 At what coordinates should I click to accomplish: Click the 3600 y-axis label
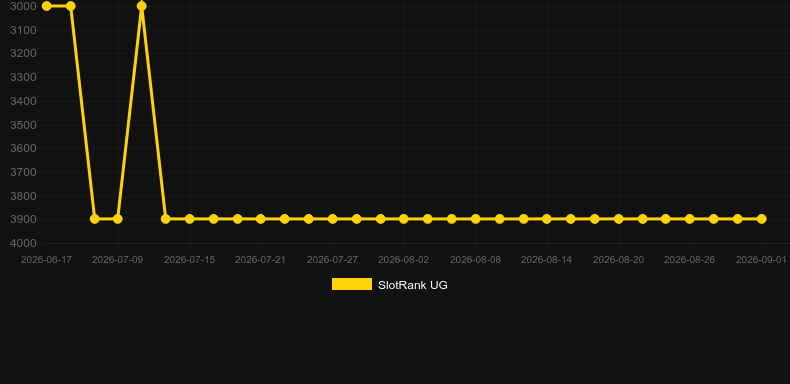(x=24, y=149)
